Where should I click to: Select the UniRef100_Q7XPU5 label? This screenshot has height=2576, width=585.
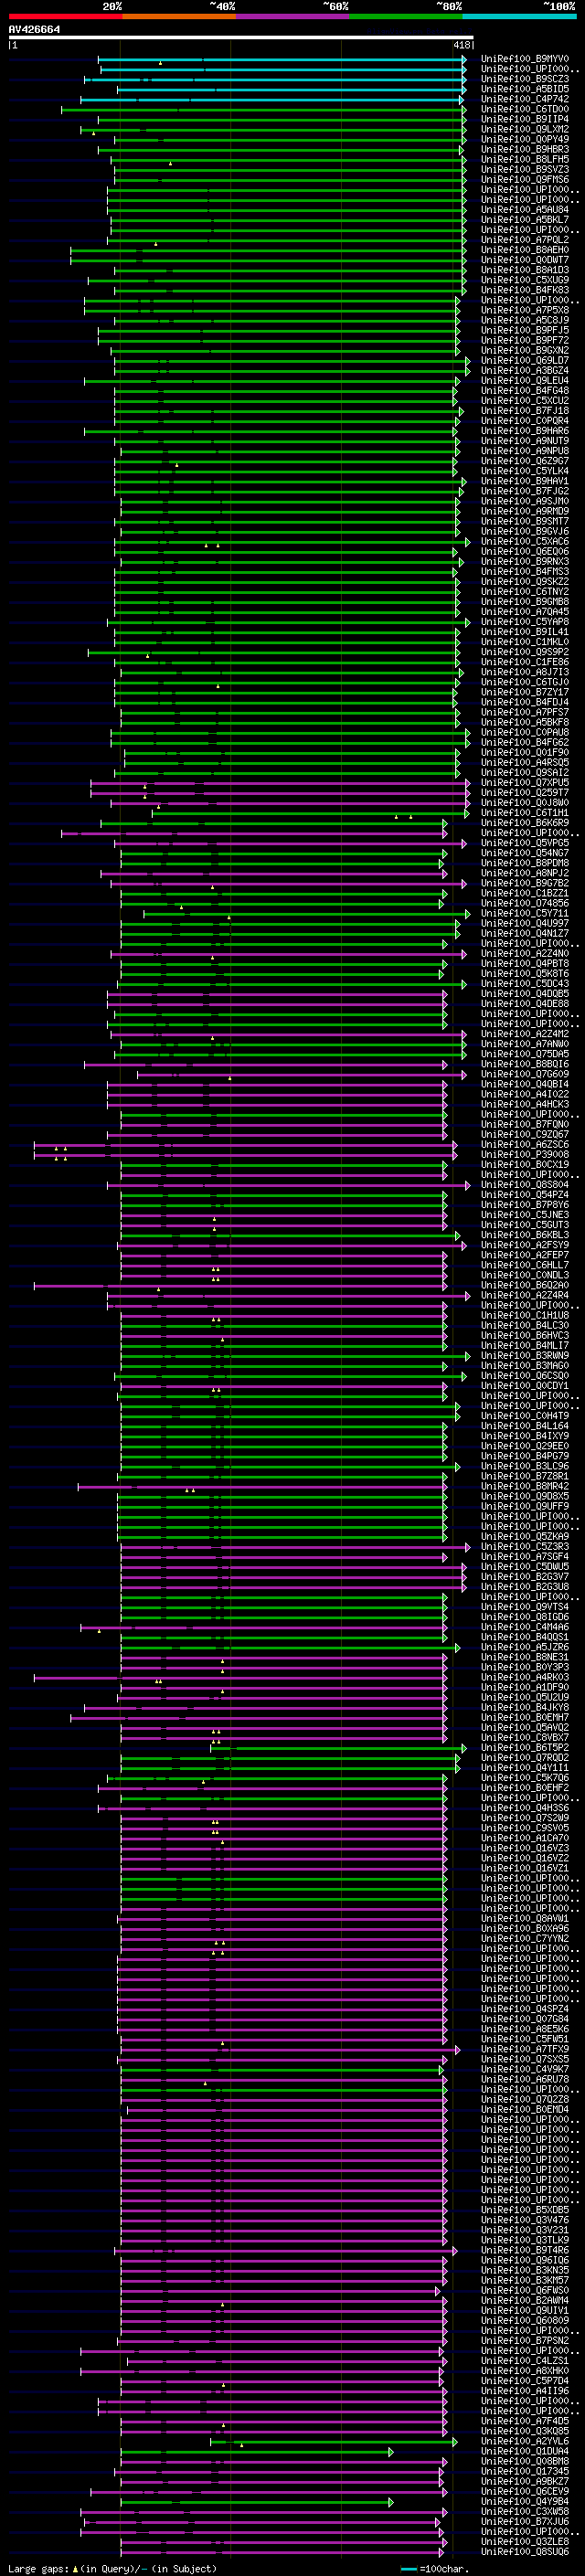click(524, 783)
